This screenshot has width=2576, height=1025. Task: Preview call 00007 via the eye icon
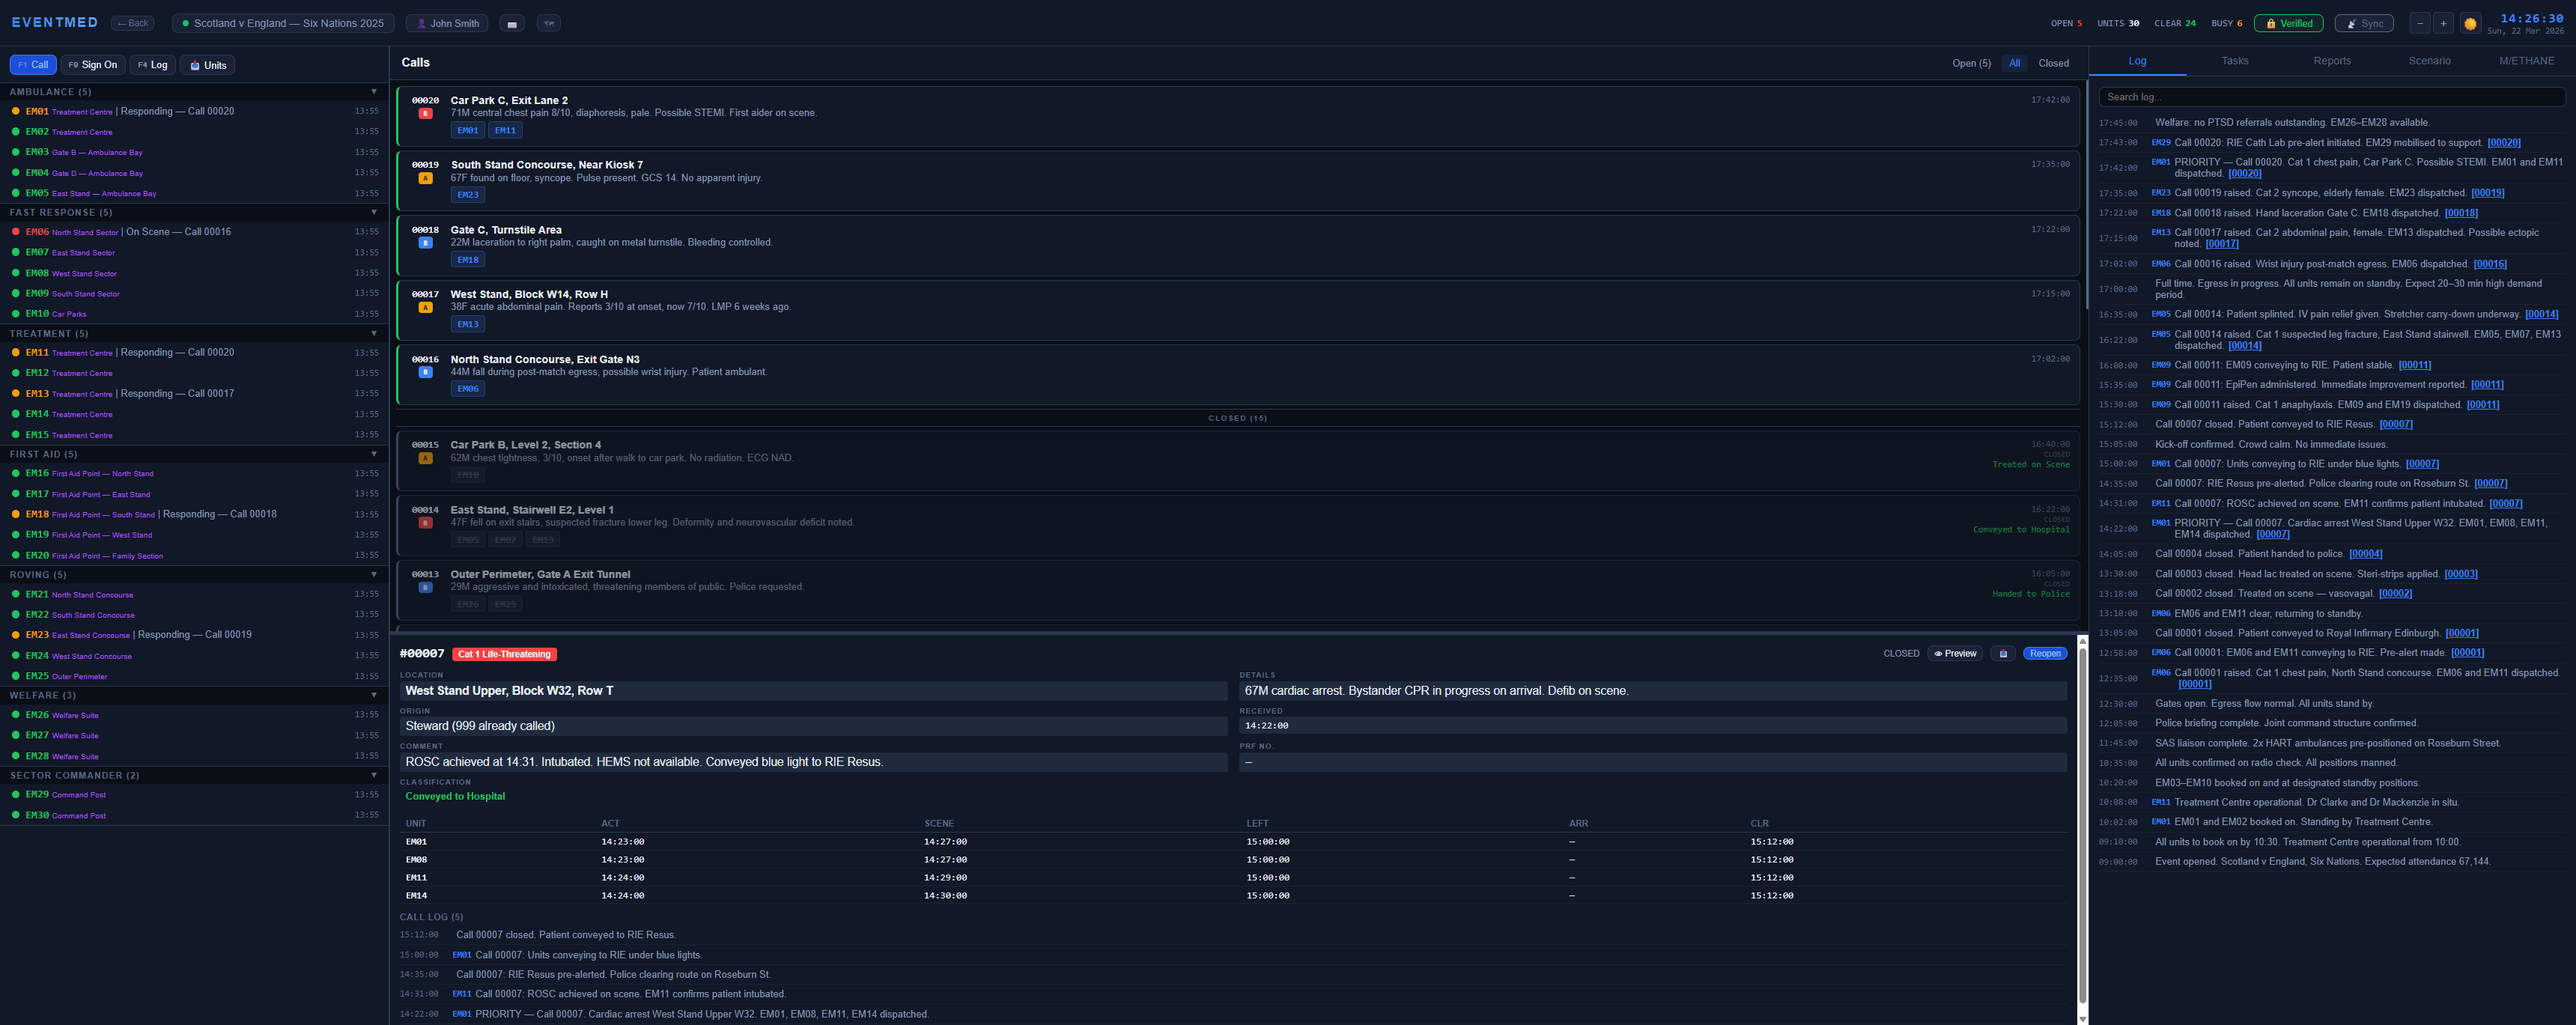click(1954, 653)
